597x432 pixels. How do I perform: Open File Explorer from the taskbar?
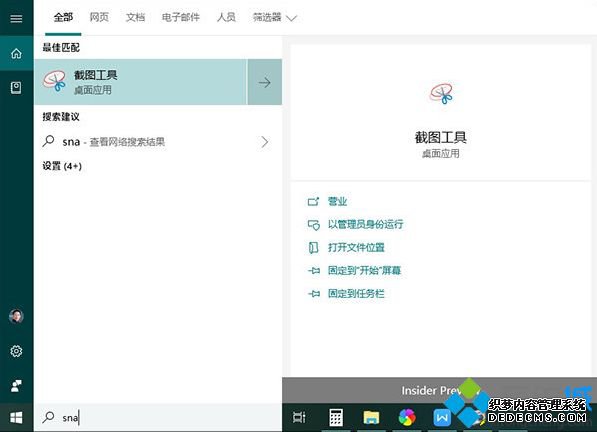coord(371,417)
